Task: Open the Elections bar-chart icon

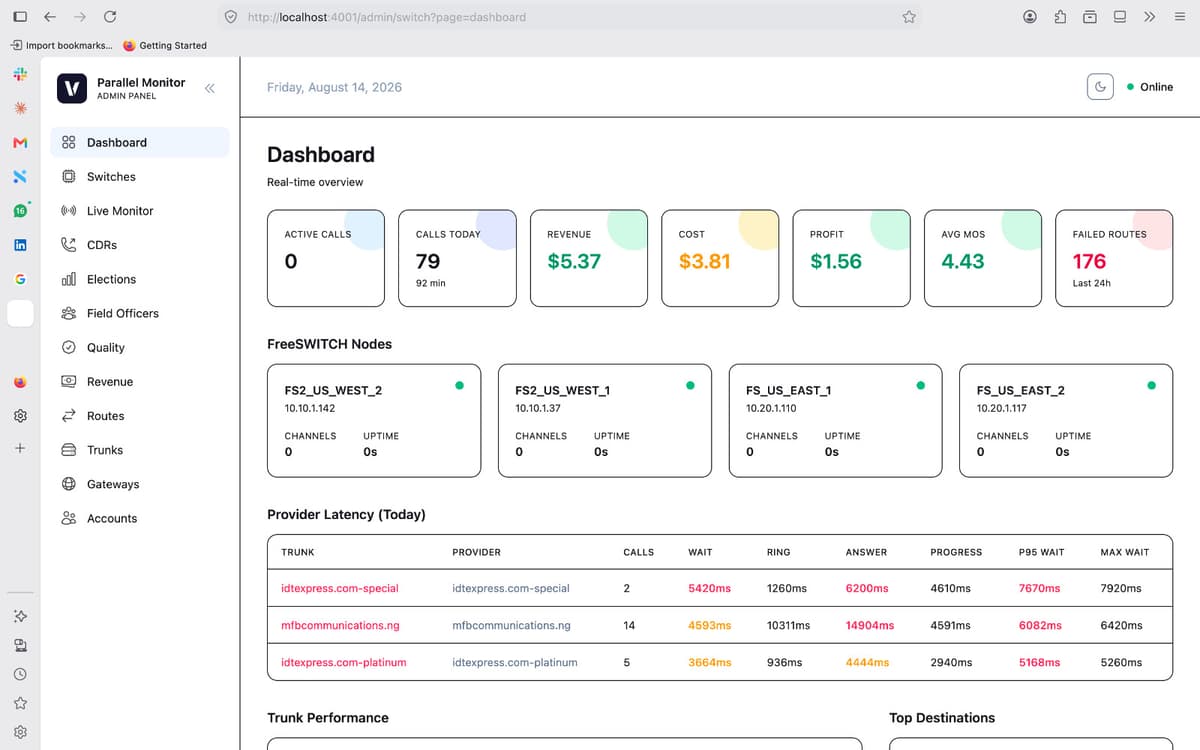Action: (x=68, y=279)
